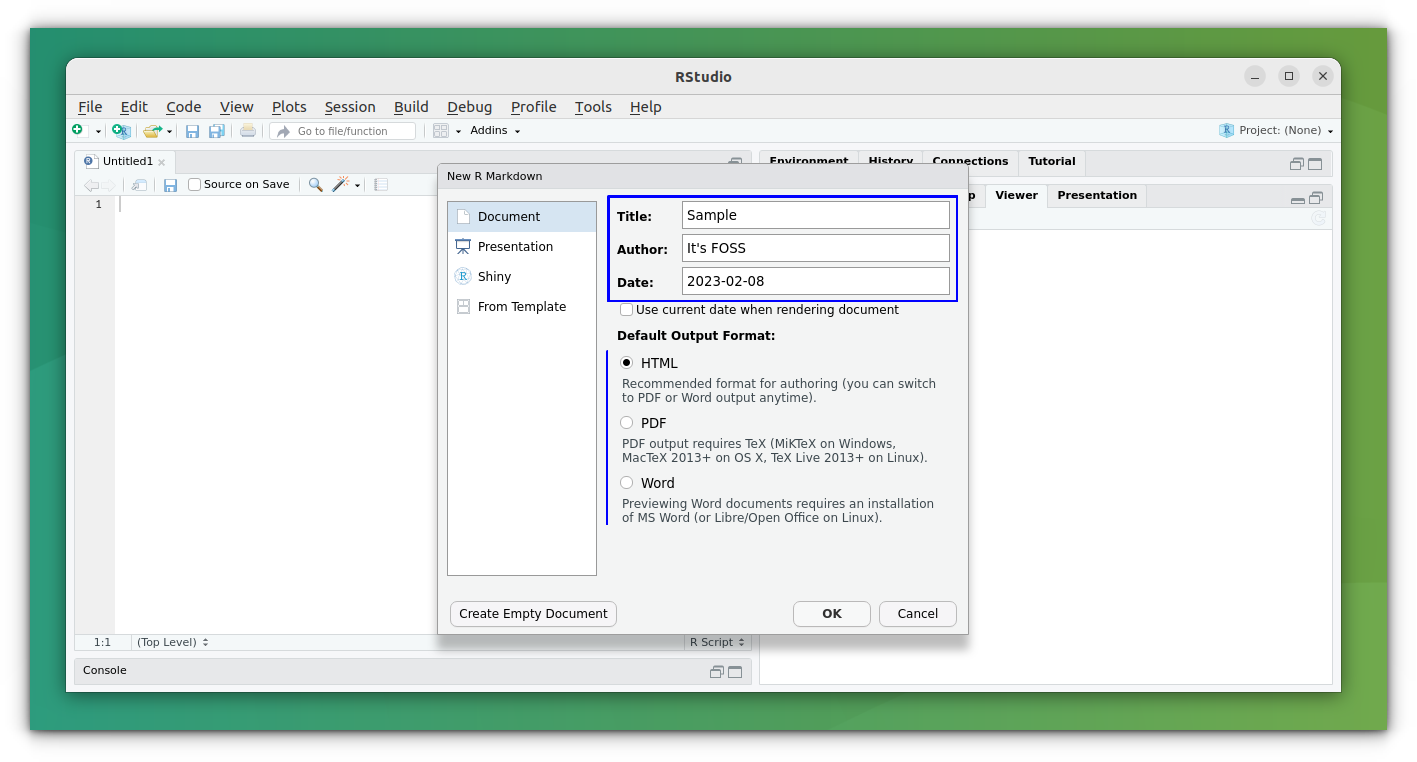1417x762 pixels.
Task: Switch to the Tutorial tab
Action: (x=1051, y=161)
